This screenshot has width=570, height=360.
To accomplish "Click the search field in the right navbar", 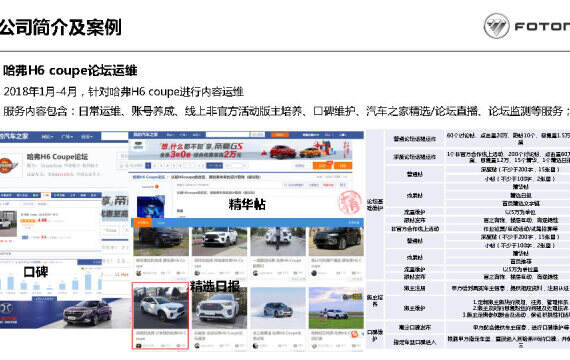I will [228, 135].
